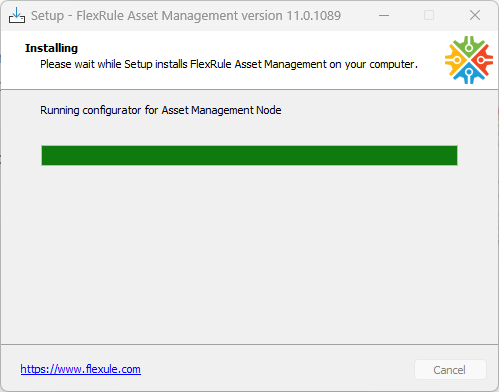The image size is (499, 392).
Task: Select the red right segment of FlexRule logo
Action: [x=483, y=60]
